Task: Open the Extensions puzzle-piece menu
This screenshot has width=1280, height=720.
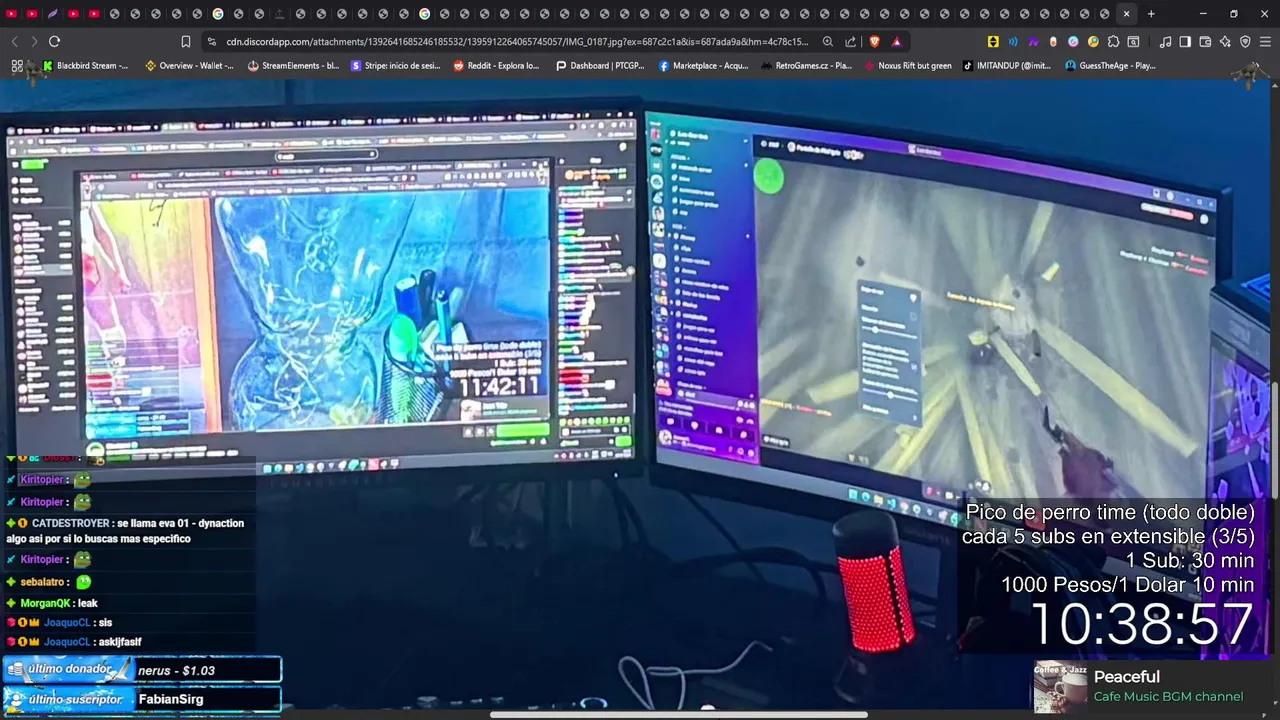Action: coord(1113,42)
